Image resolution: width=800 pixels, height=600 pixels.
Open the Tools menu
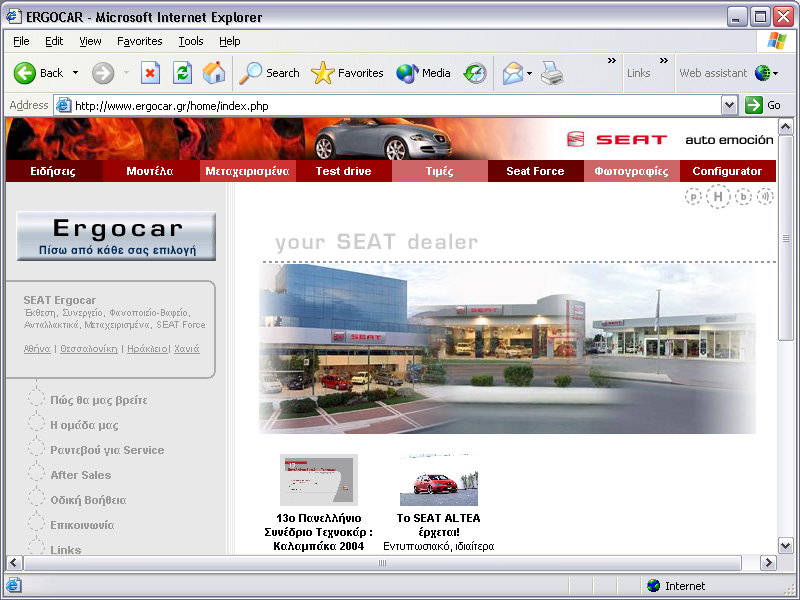pyautogui.click(x=191, y=41)
